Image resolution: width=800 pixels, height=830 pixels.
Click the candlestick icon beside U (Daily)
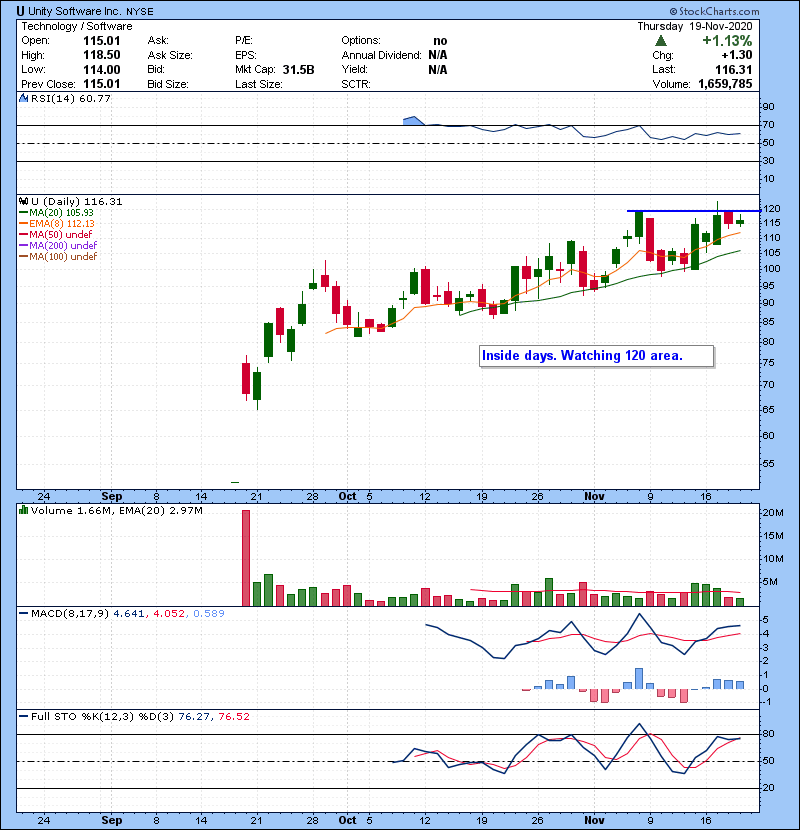coord(23,201)
